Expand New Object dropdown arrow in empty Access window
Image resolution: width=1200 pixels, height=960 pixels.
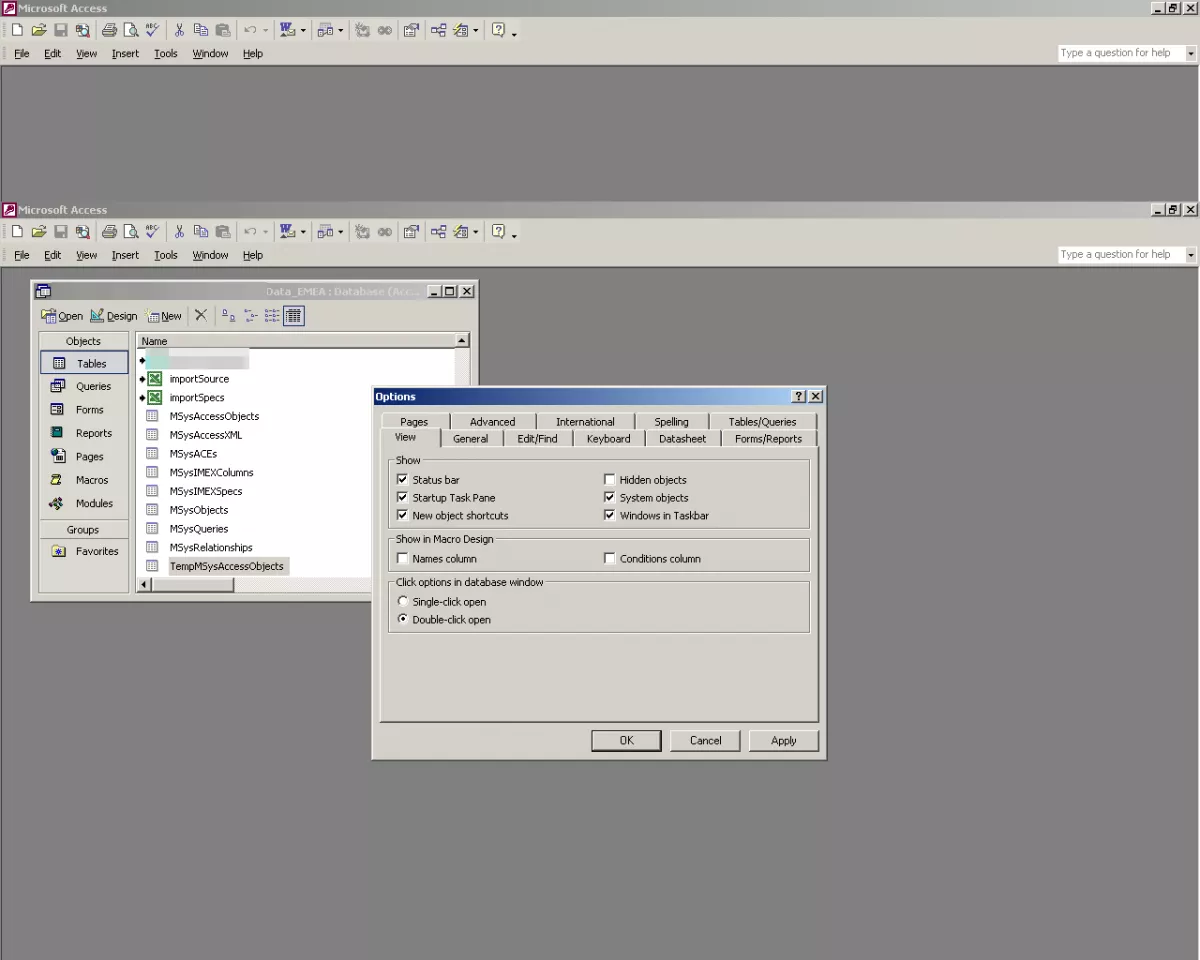(x=476, y=30)
